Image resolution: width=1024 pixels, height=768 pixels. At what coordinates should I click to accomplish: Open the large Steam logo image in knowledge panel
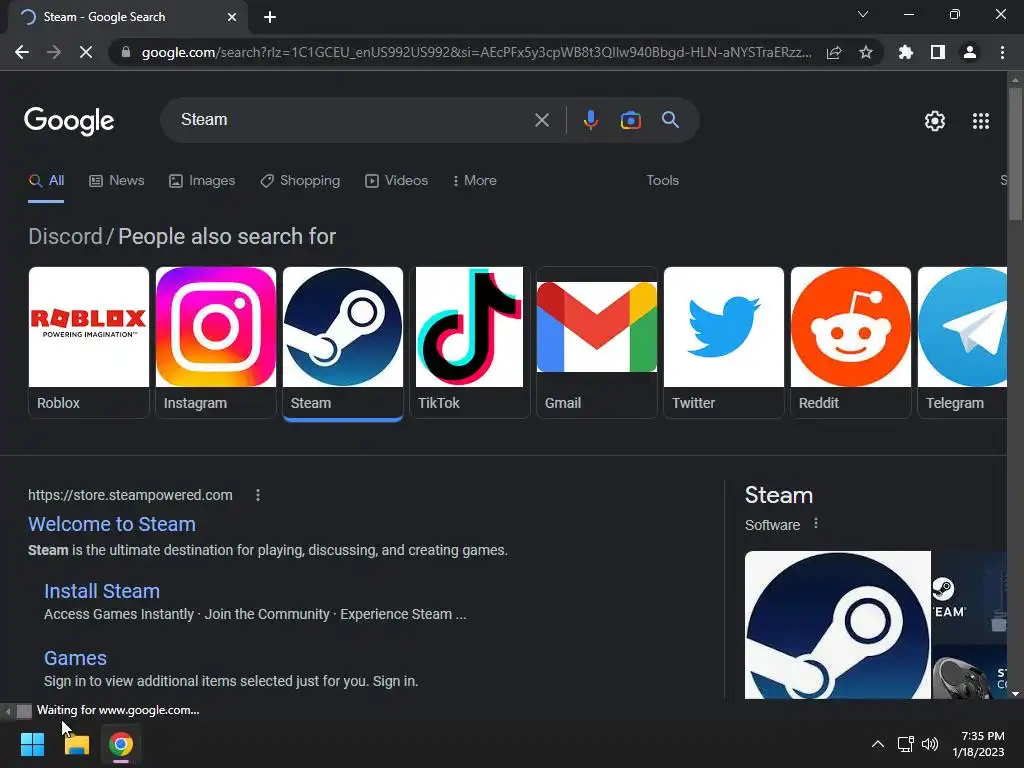(x=837, y=625)
